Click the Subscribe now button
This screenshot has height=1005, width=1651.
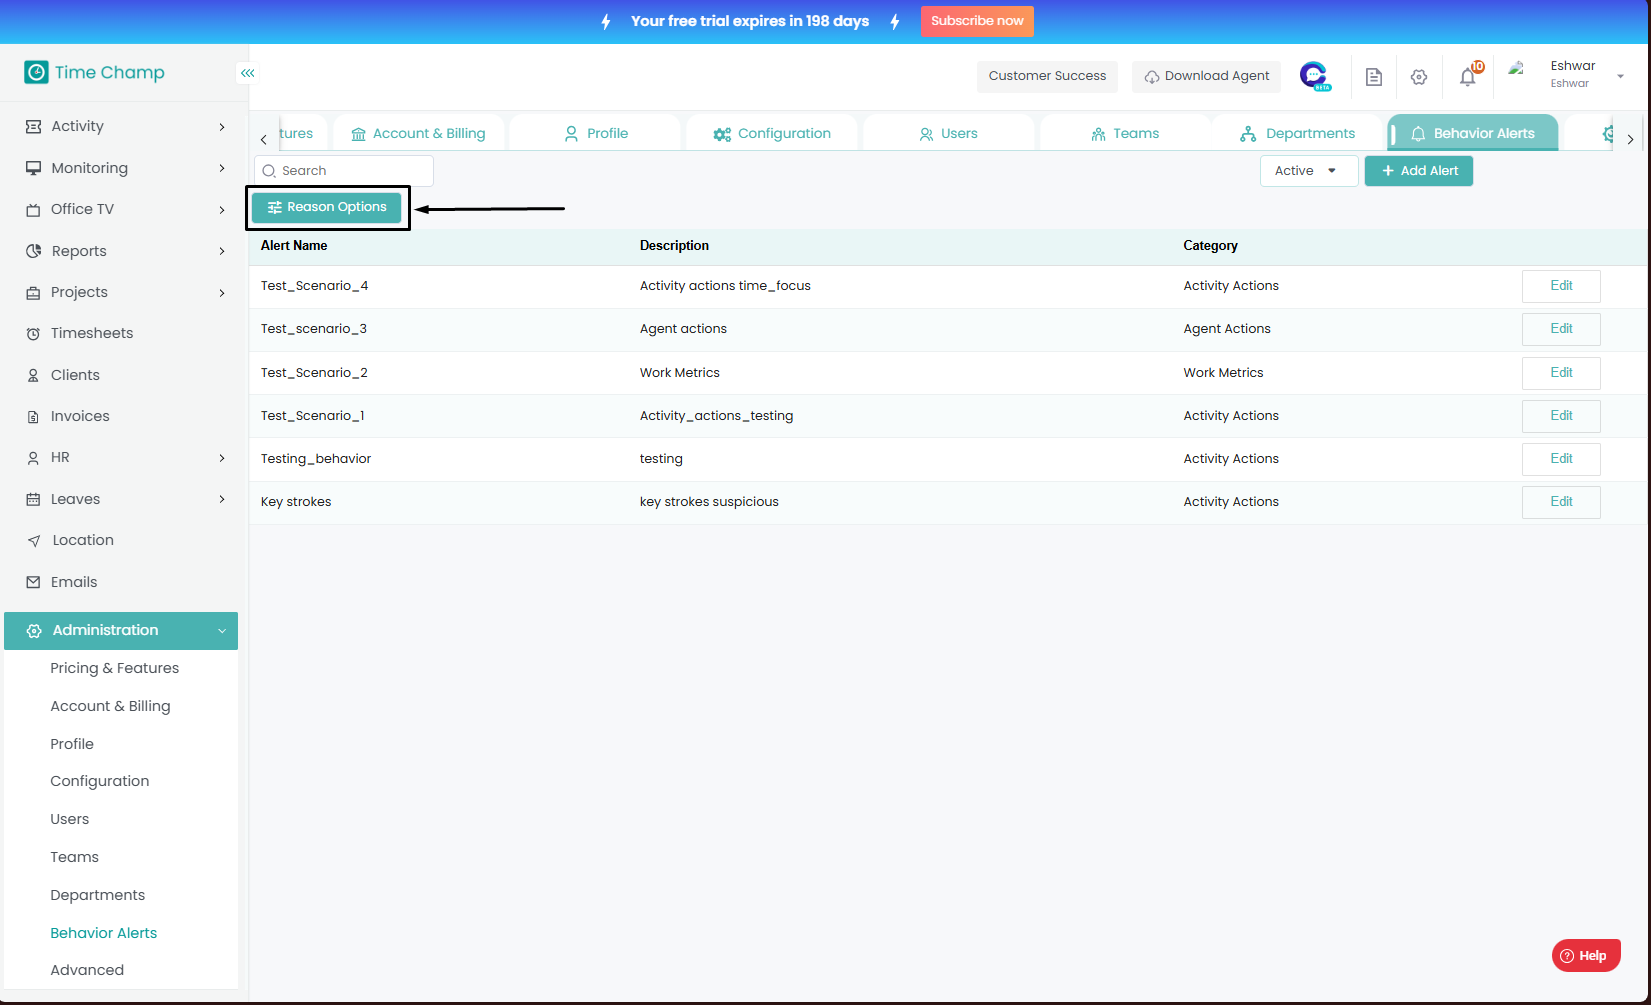(977, 21)
